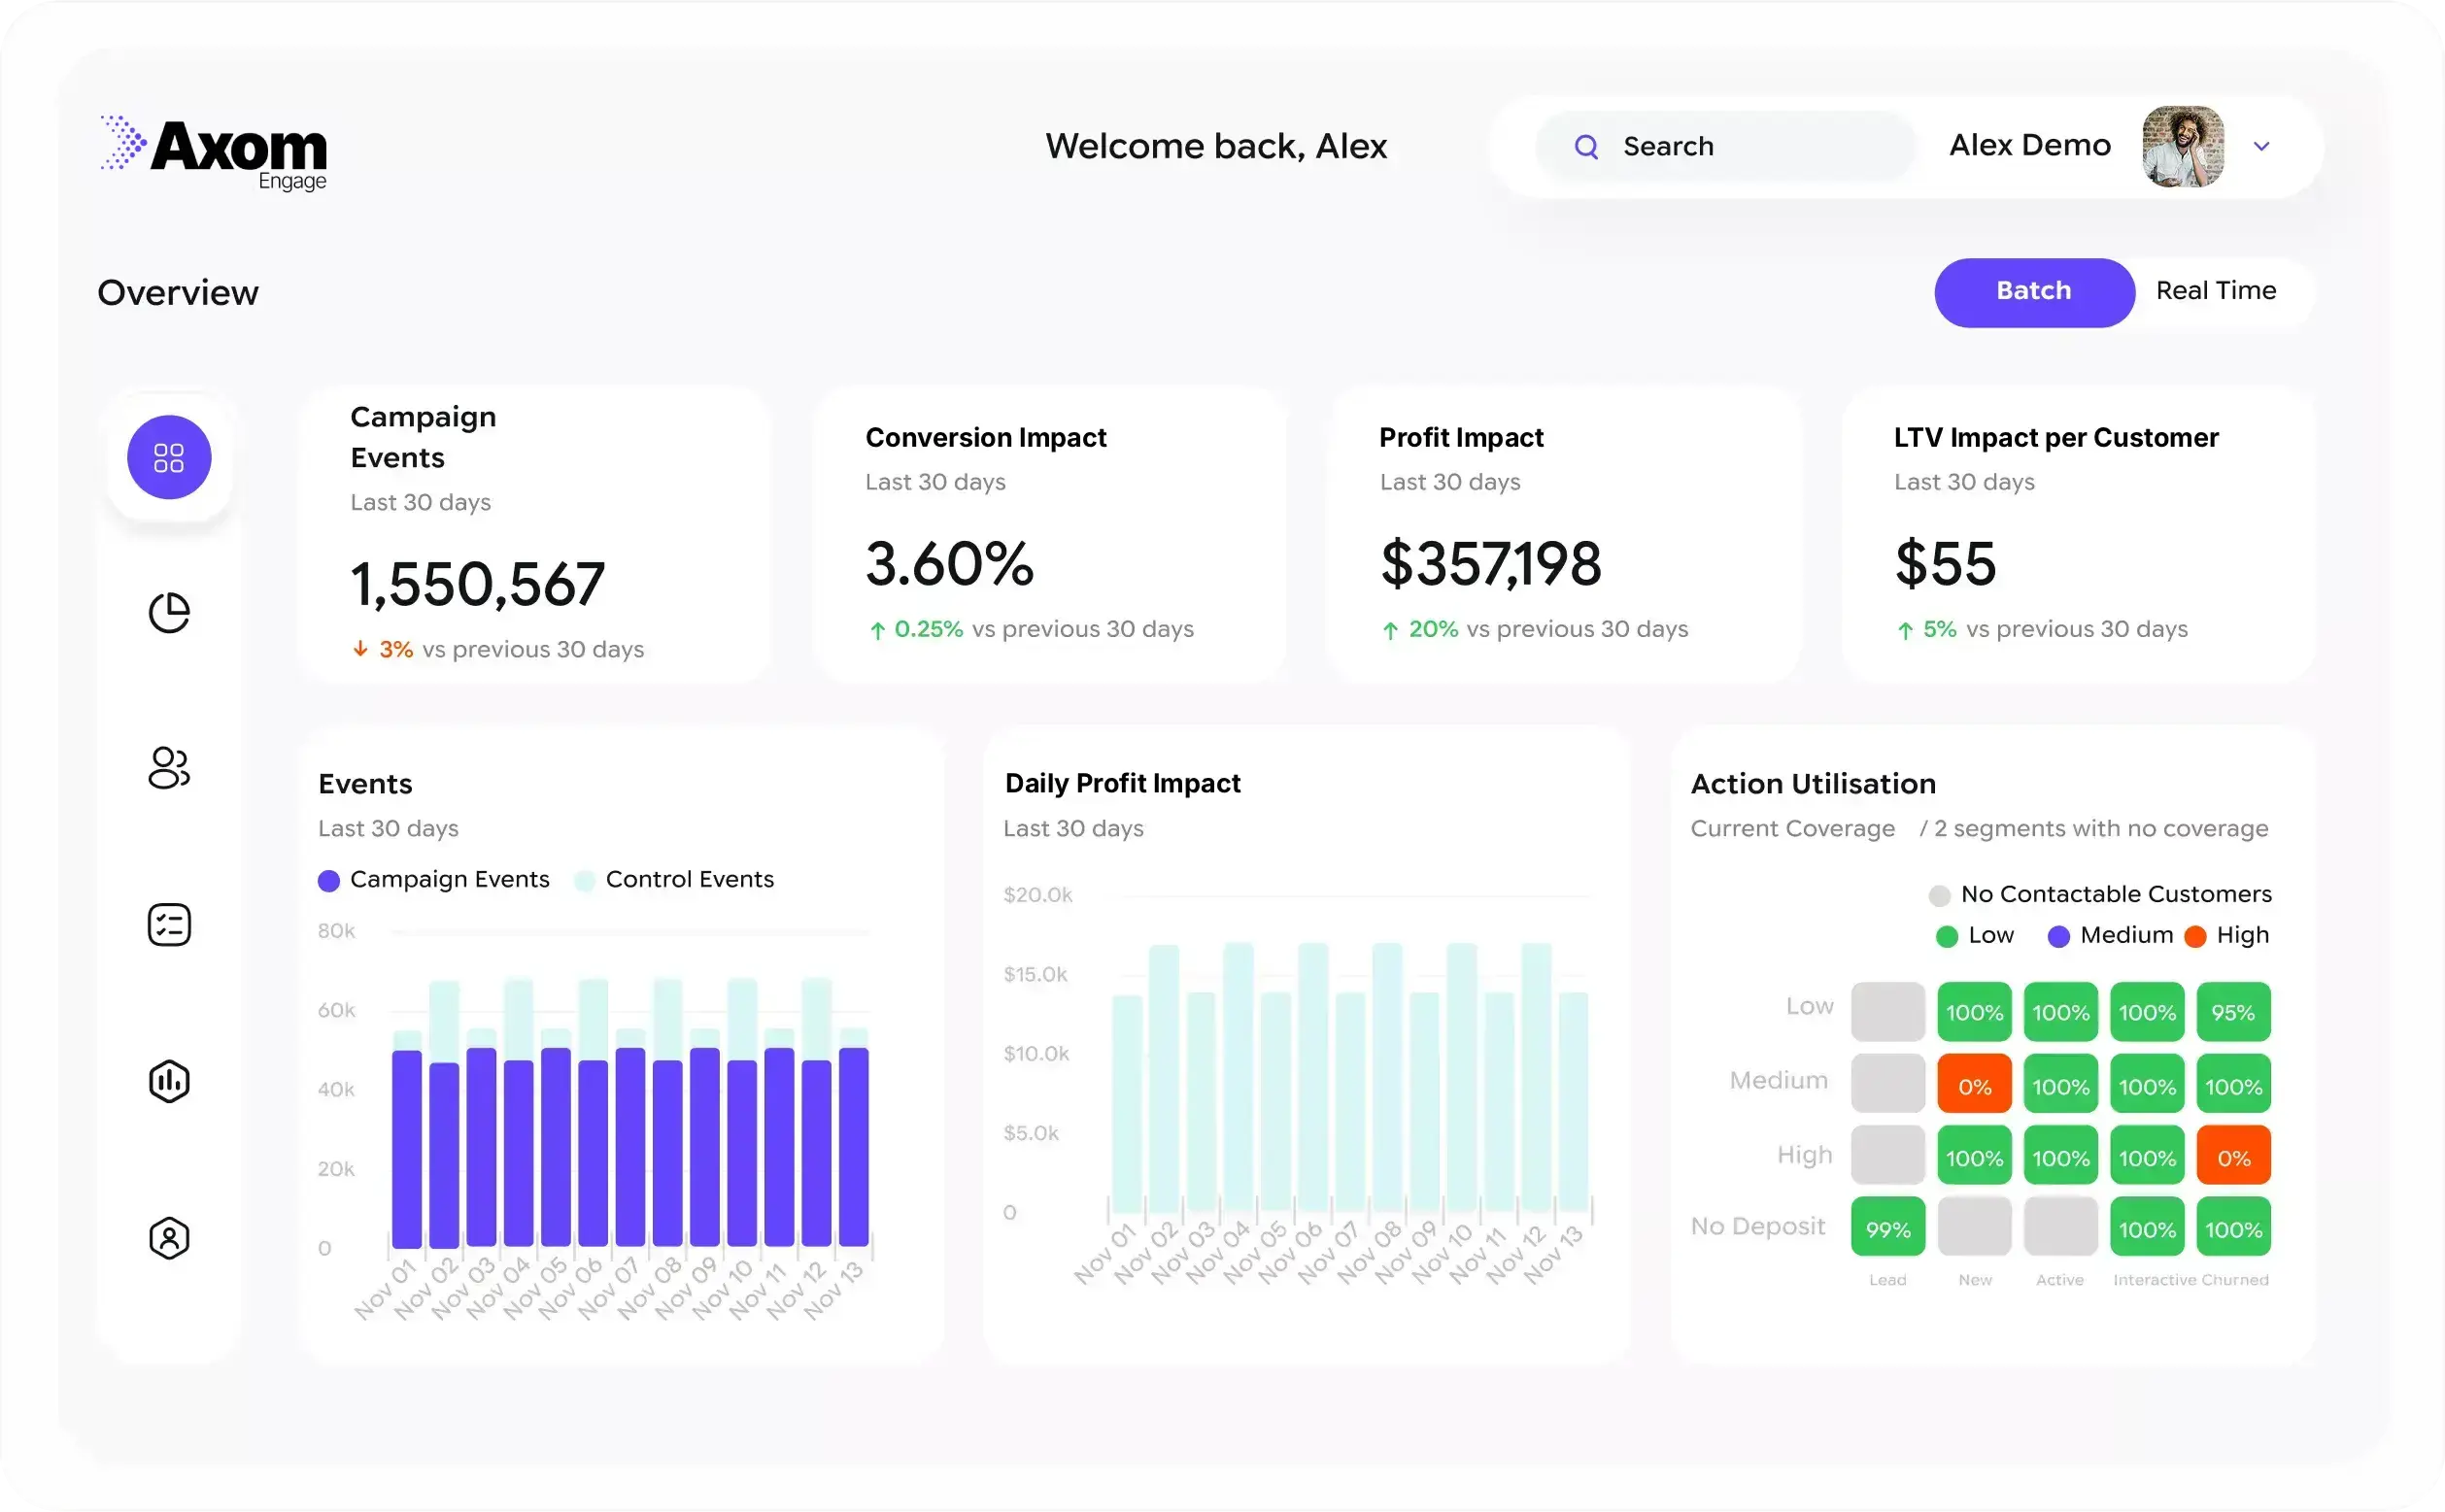Image resolution: width=2445 pixels, height=1512 pixels.
Task: Focus the Search input field
Action: tap(1725, 147)
